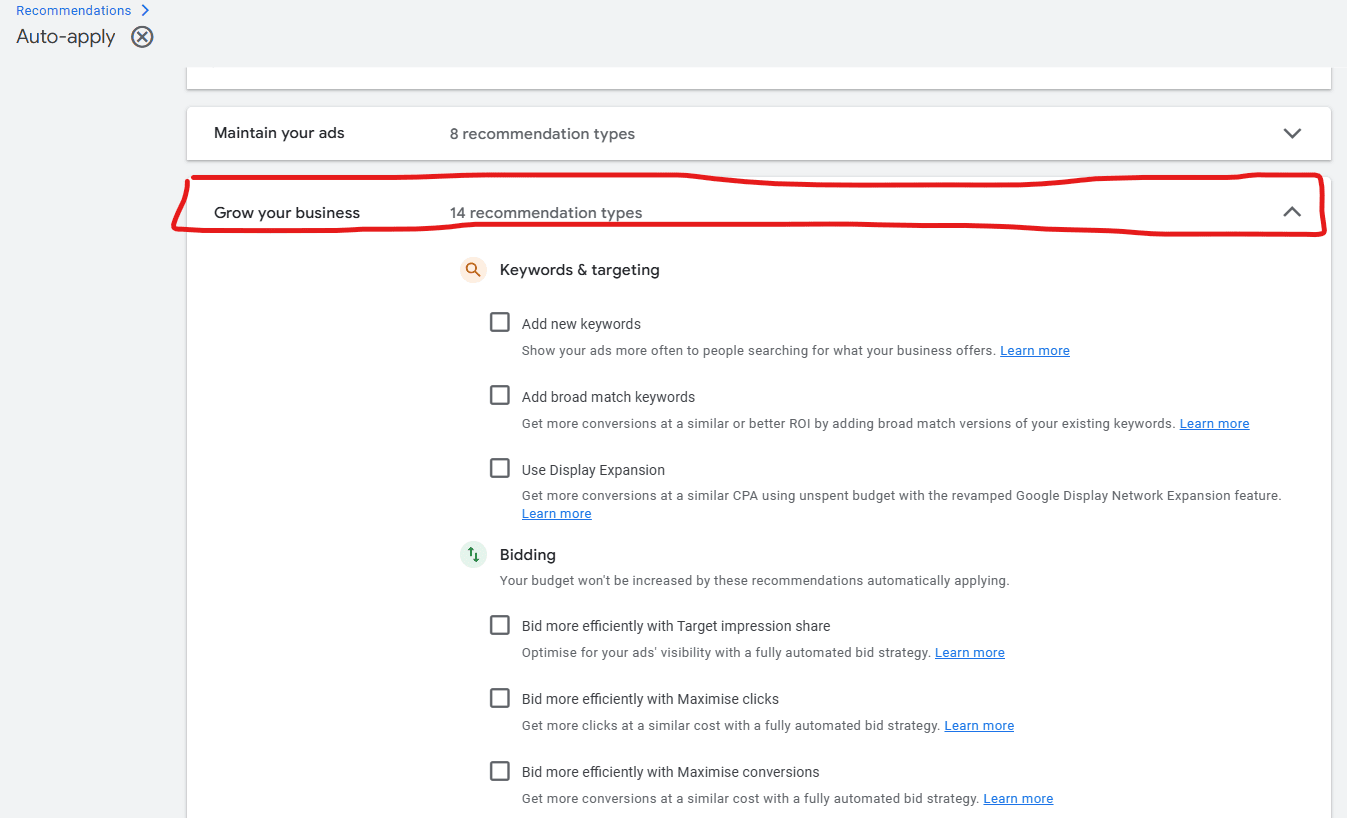Open Learn more for Target impression share

click(970, 653)
